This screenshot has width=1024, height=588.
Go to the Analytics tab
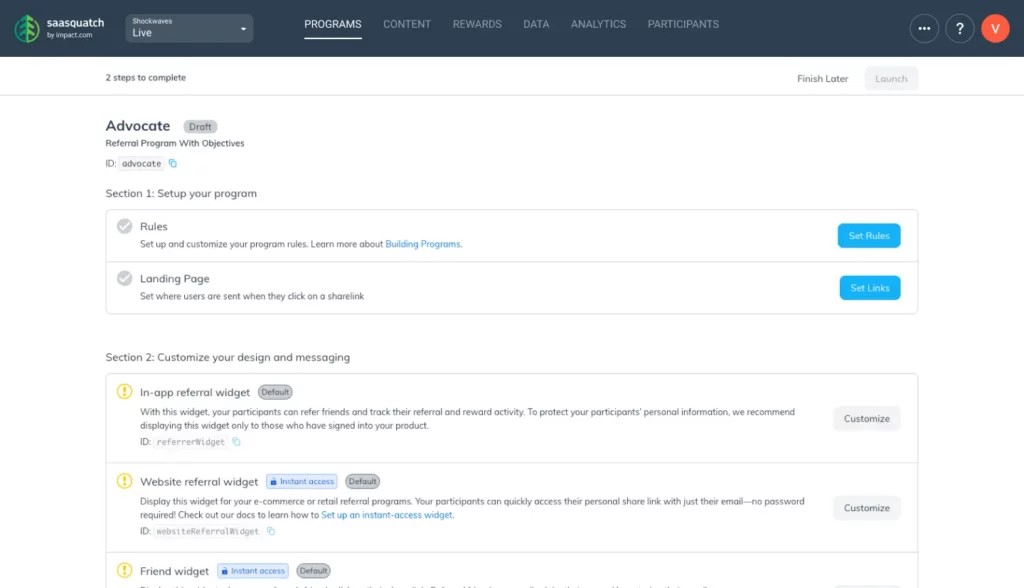[x=598, y=24]
